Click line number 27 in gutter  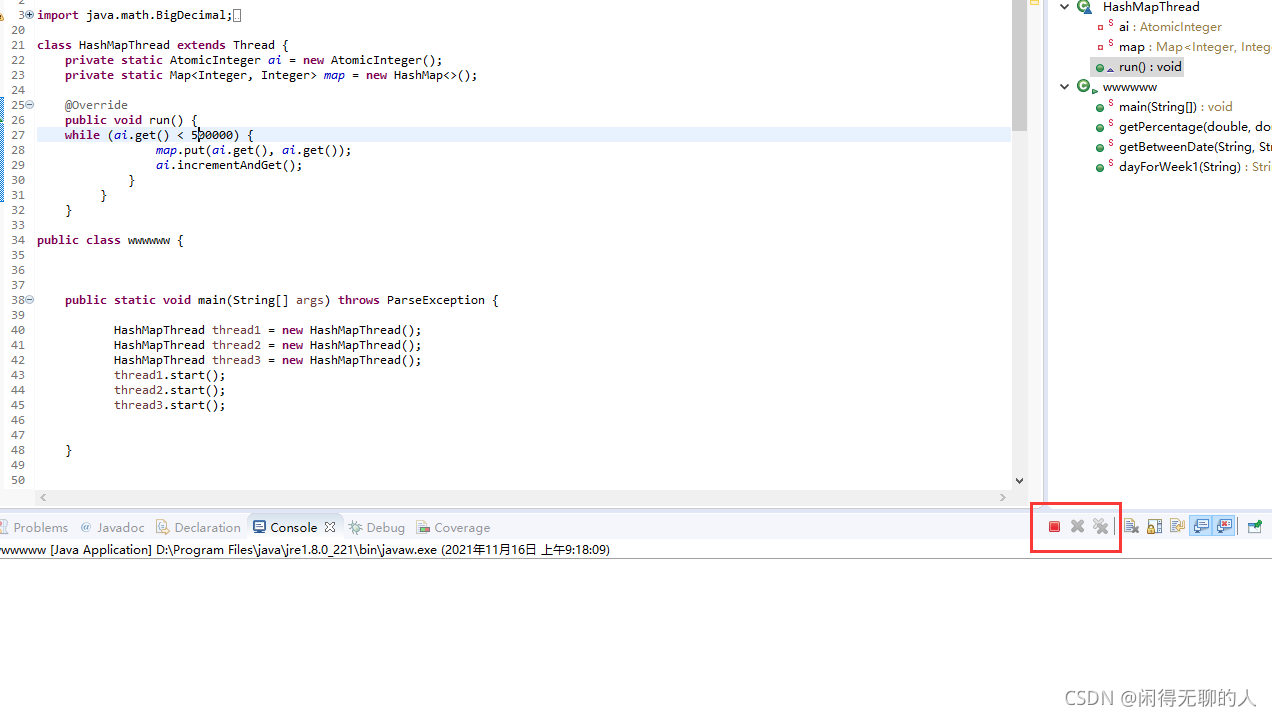(18, 135)
